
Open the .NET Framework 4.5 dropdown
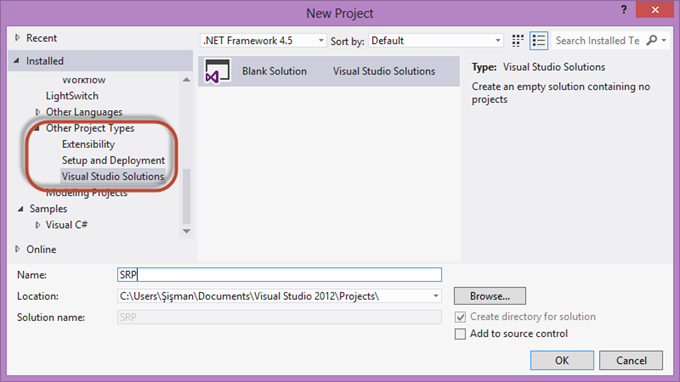coord(263,41)
